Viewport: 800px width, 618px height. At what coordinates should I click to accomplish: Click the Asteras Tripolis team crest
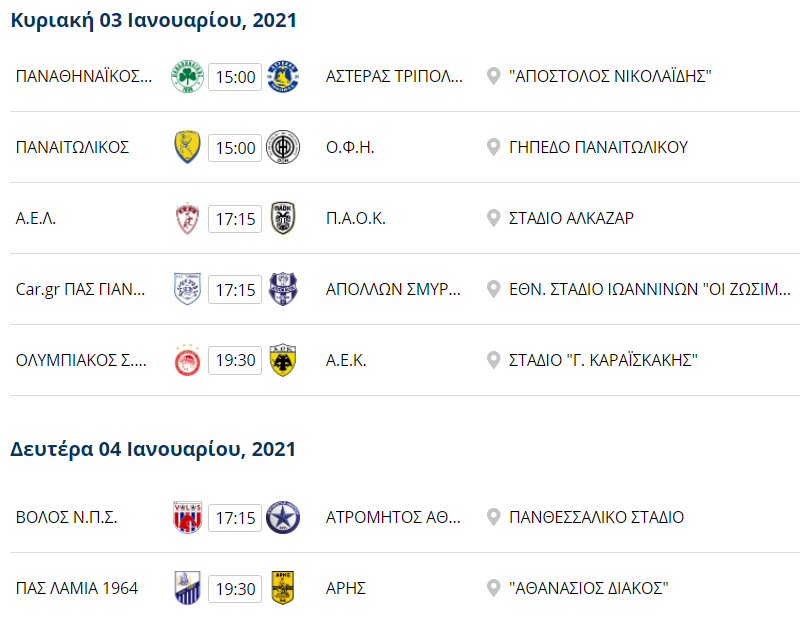283,77
